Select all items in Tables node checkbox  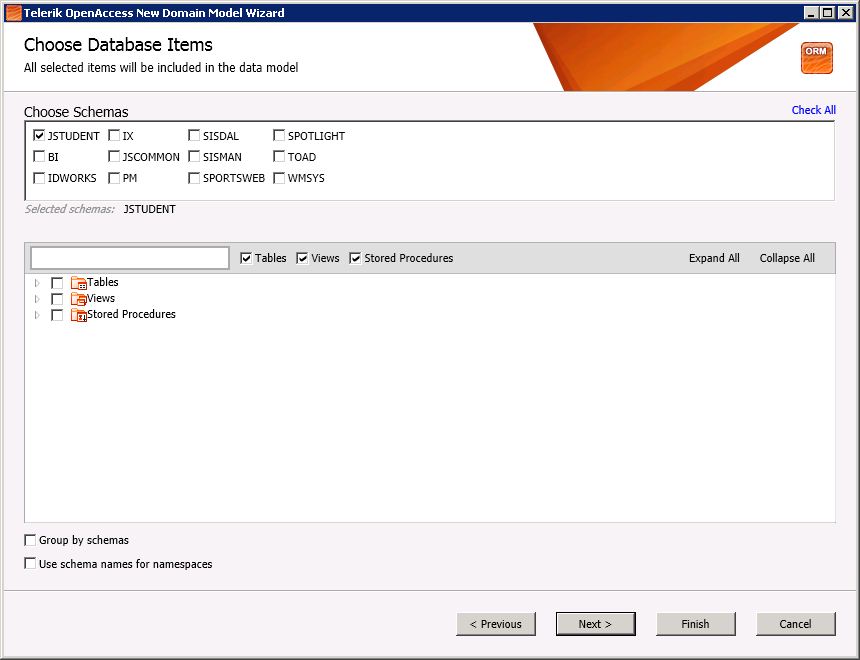57,283
